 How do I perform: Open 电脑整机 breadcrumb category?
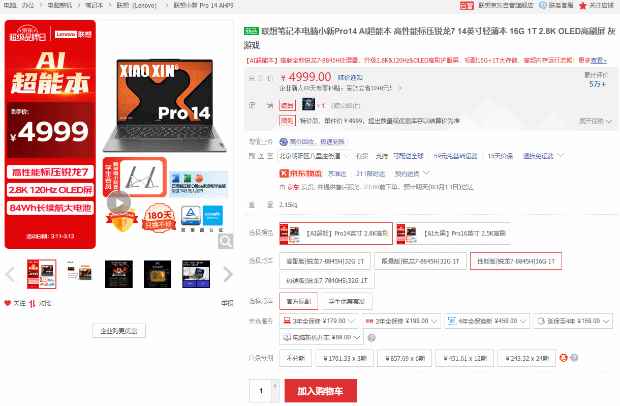click(60, 5)
